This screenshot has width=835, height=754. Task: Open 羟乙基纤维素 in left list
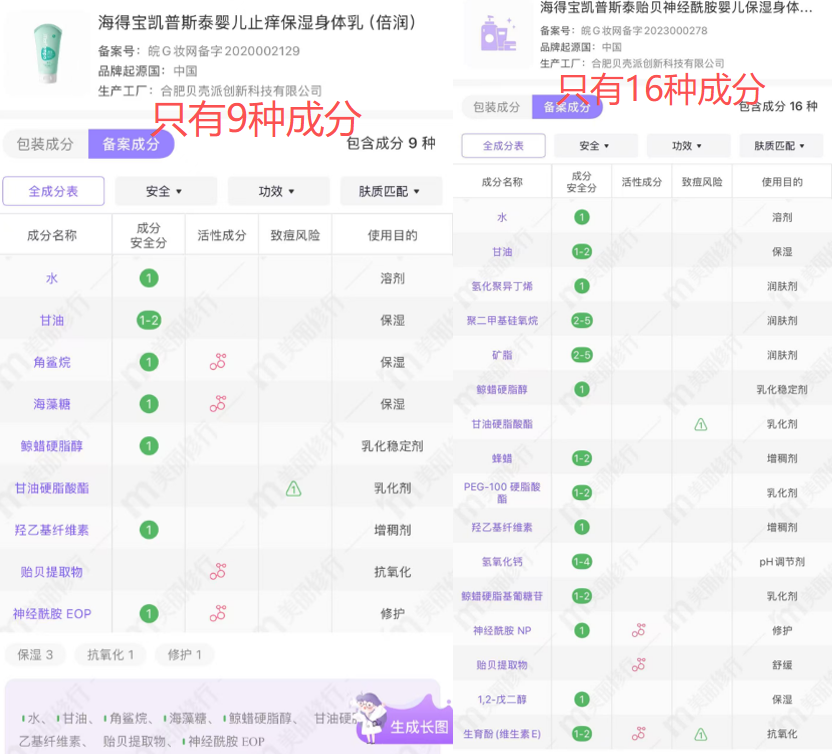click(x=52, y=530)
